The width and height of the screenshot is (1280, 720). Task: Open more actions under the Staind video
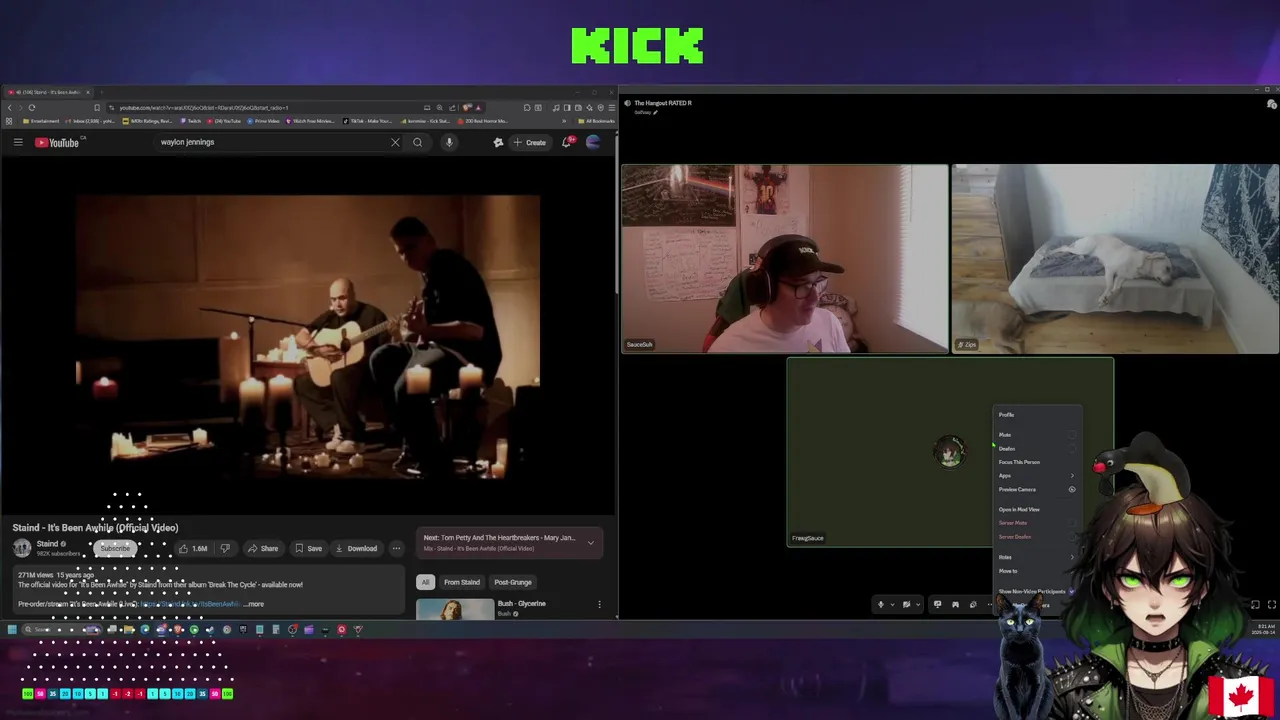396,548
